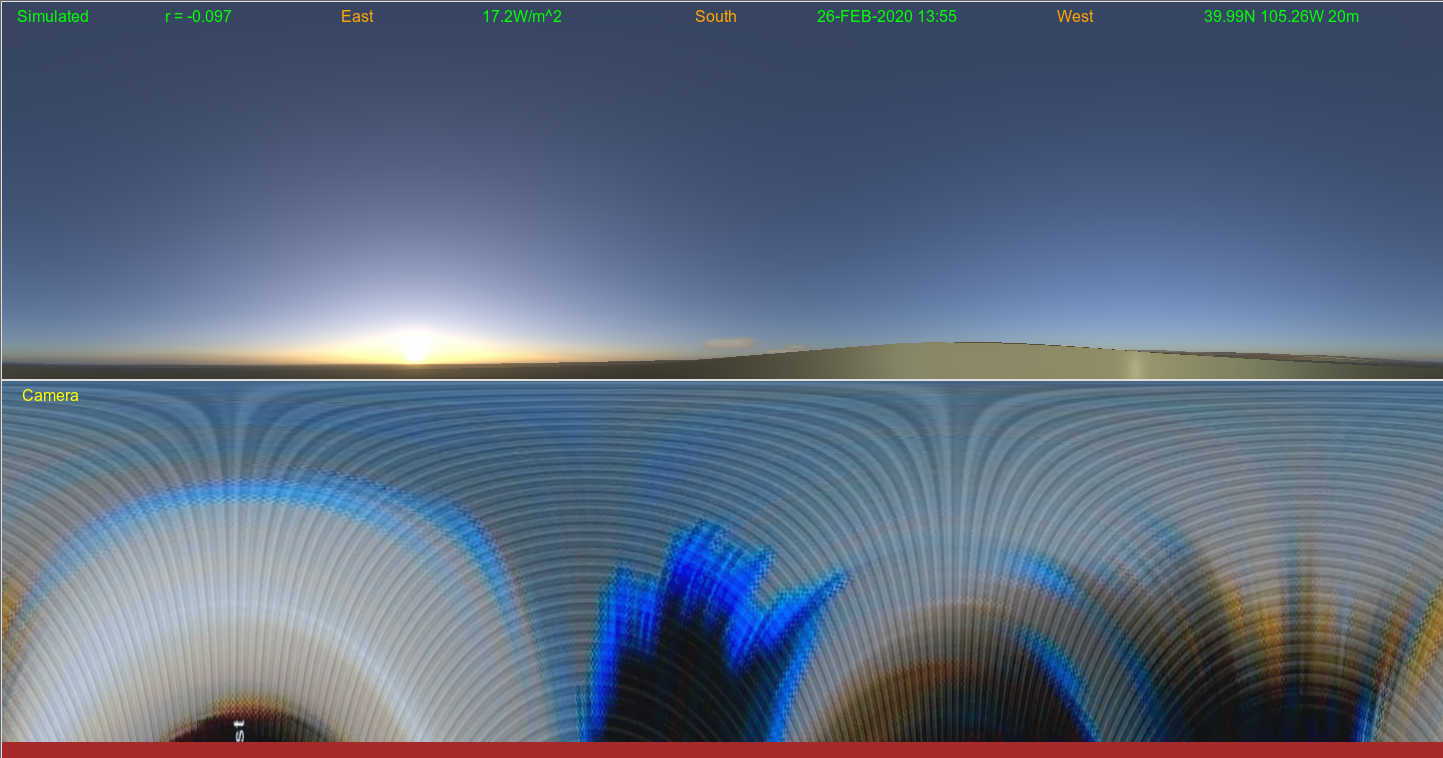Click the dark orange-rimmed dome at right
The image size is (1443, 758).
point(960,690)
